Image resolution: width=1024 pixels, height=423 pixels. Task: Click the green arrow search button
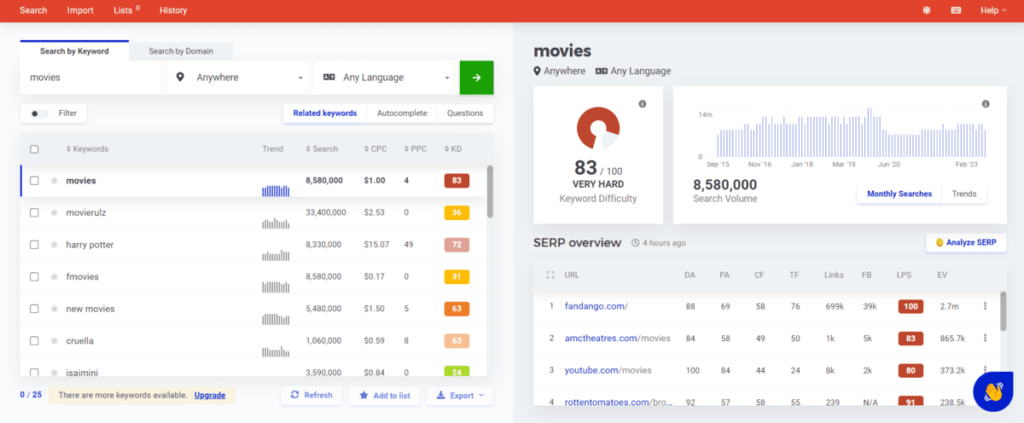click(x=477, y=77)
